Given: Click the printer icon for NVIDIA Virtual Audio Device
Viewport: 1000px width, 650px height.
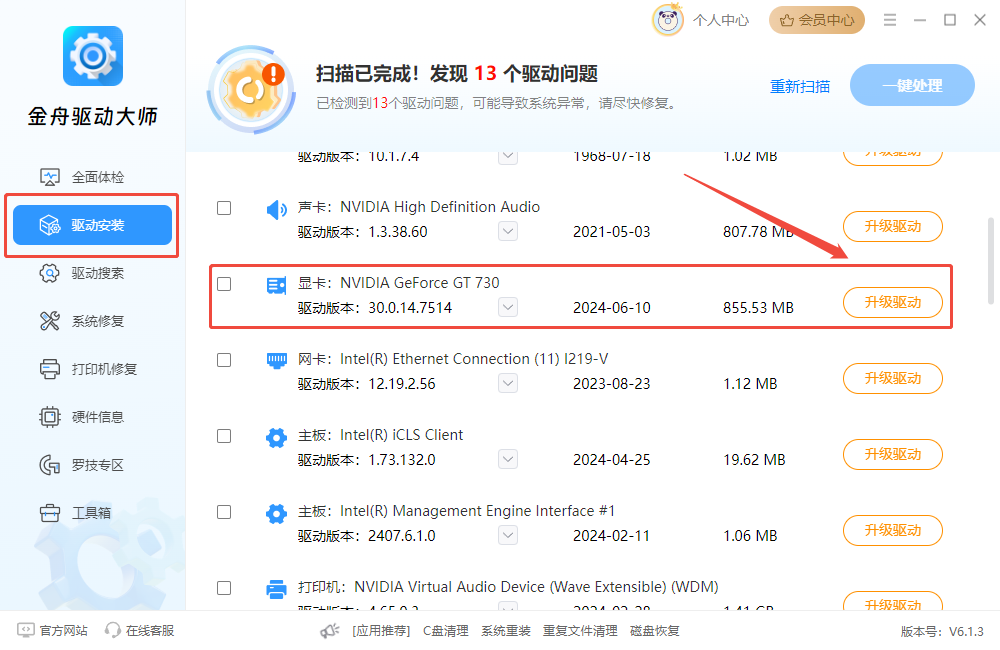Looking at the screenshot, I should click(x=276, y=589).
